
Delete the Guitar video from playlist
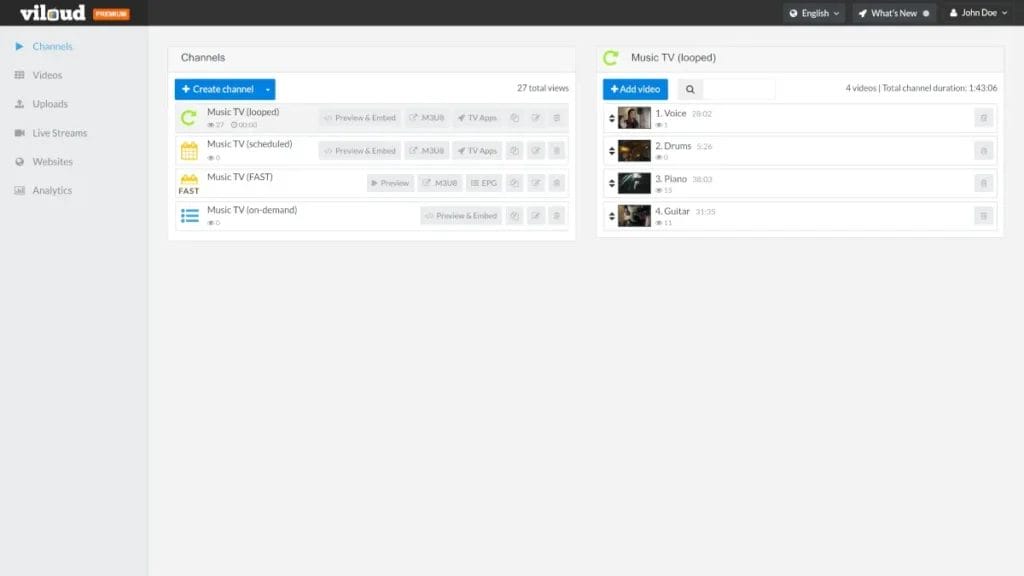[983, 216]
